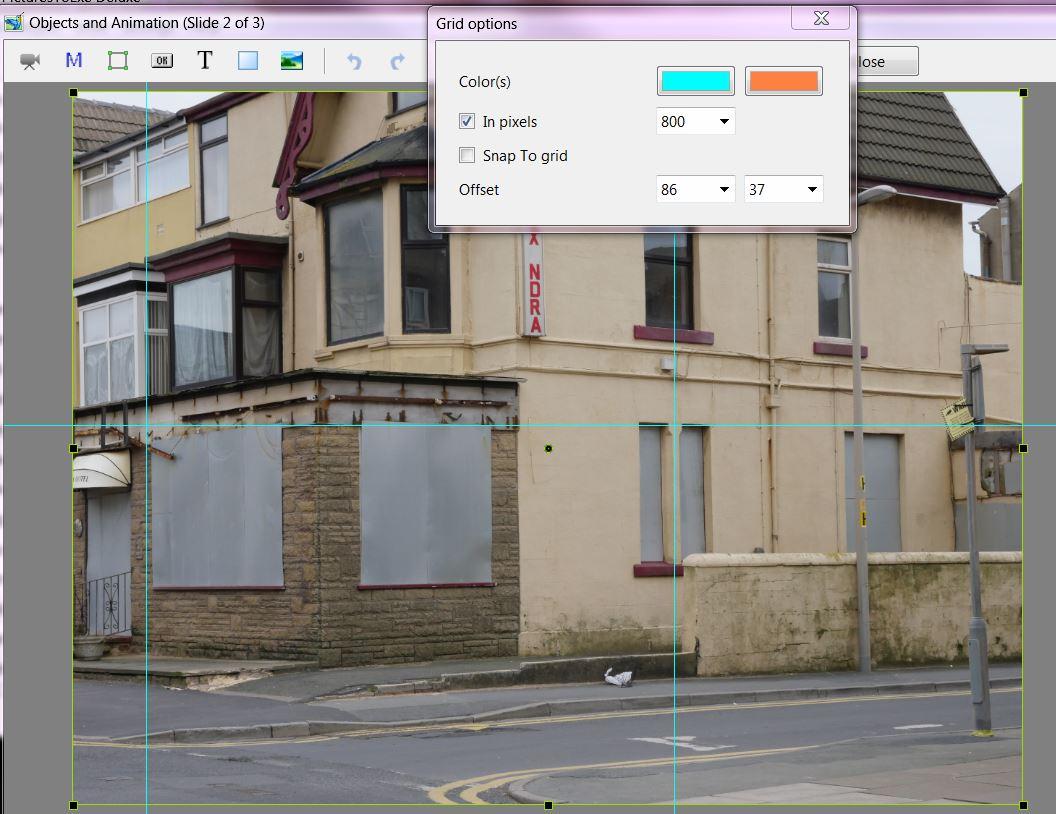Insert a blue rectangle object icon
The height and width of the screenshot is (814, 1056).
[248, 61]
